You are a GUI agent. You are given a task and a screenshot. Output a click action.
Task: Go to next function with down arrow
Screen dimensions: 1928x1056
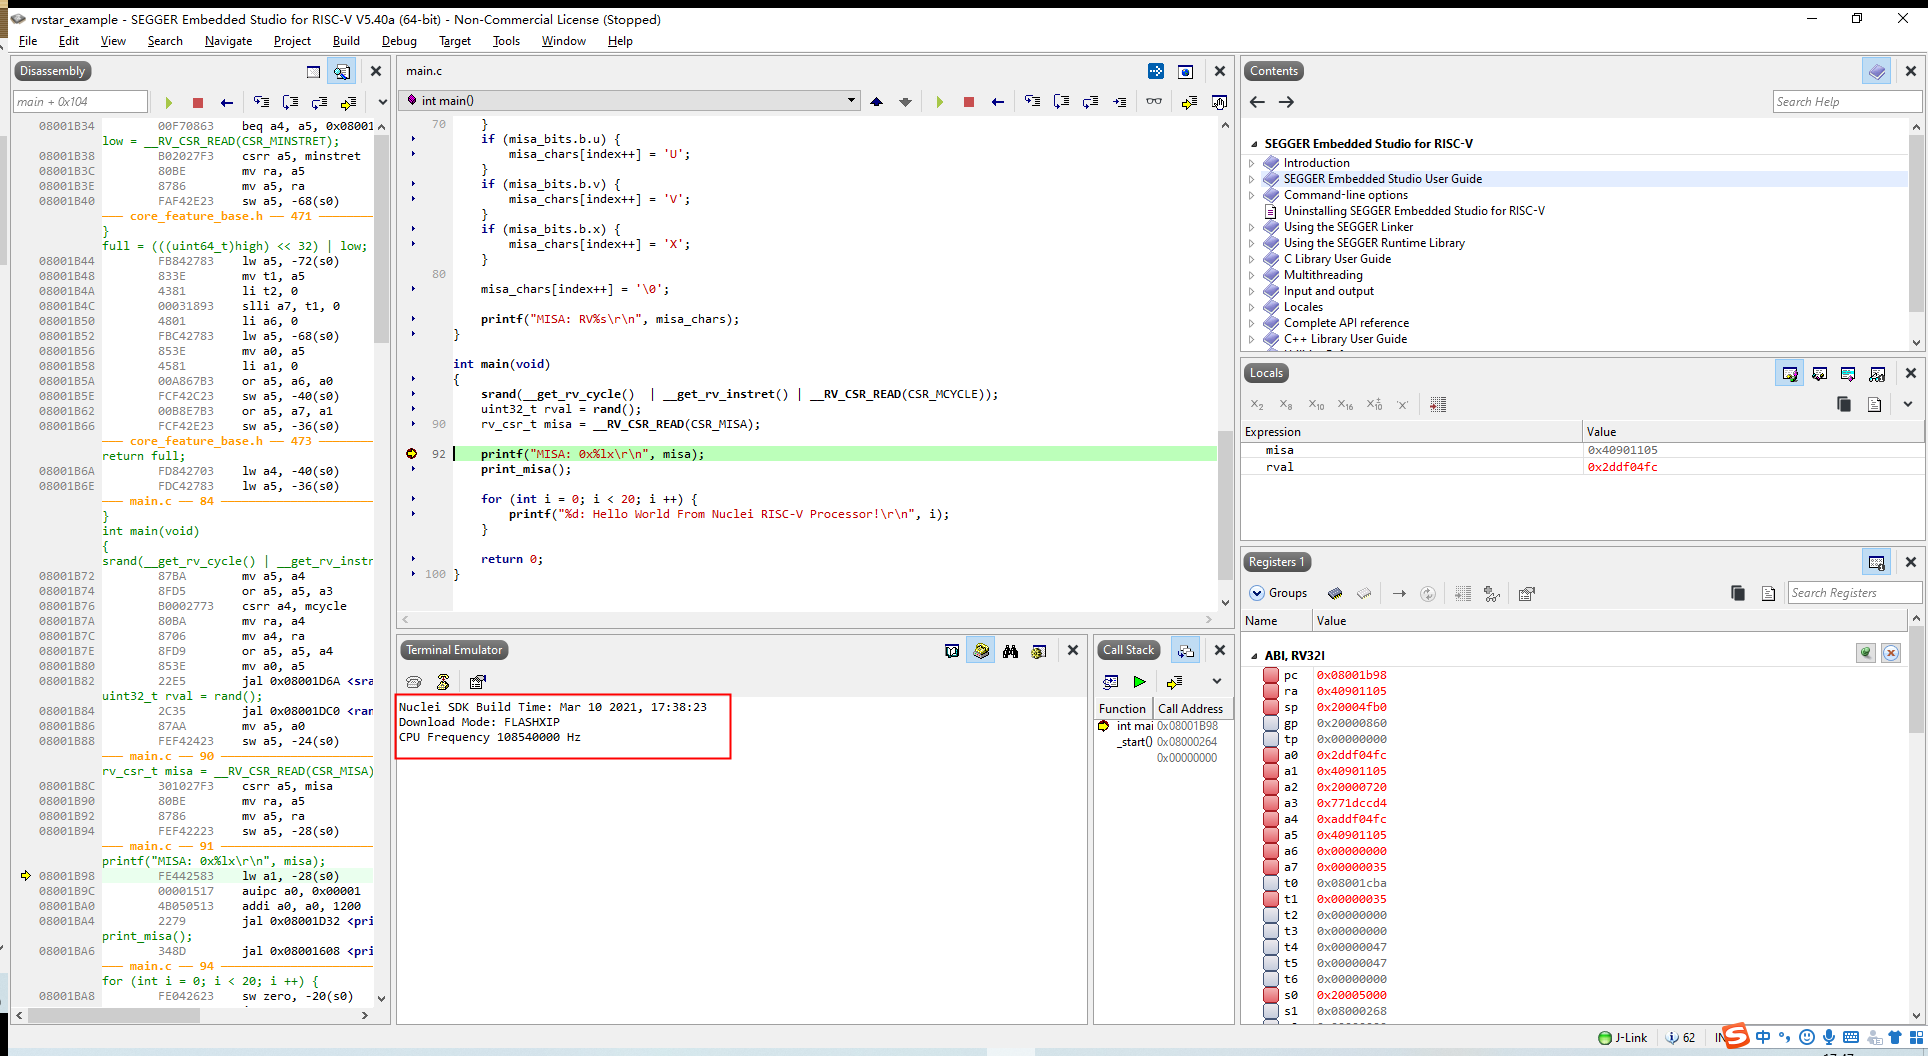905,101
